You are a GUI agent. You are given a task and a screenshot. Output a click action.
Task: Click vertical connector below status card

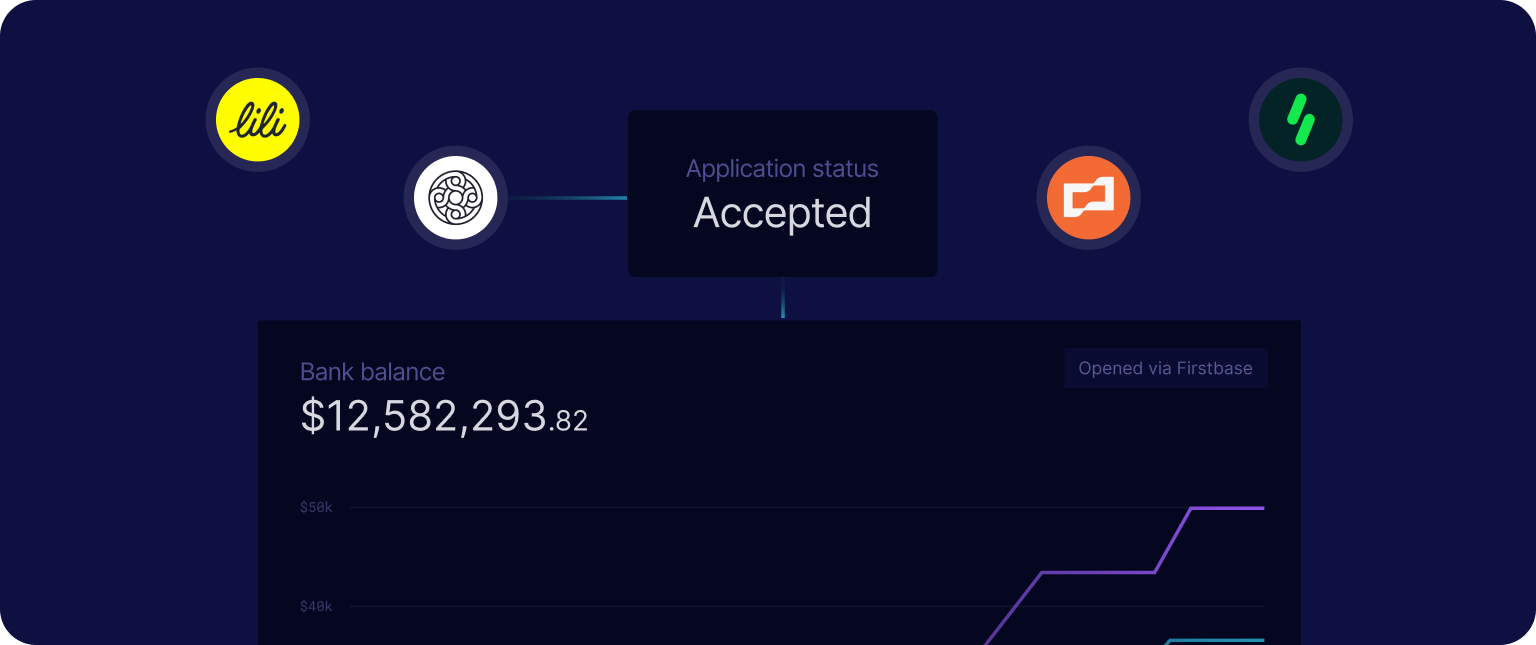pyautogui.click(x=783, y=298)
